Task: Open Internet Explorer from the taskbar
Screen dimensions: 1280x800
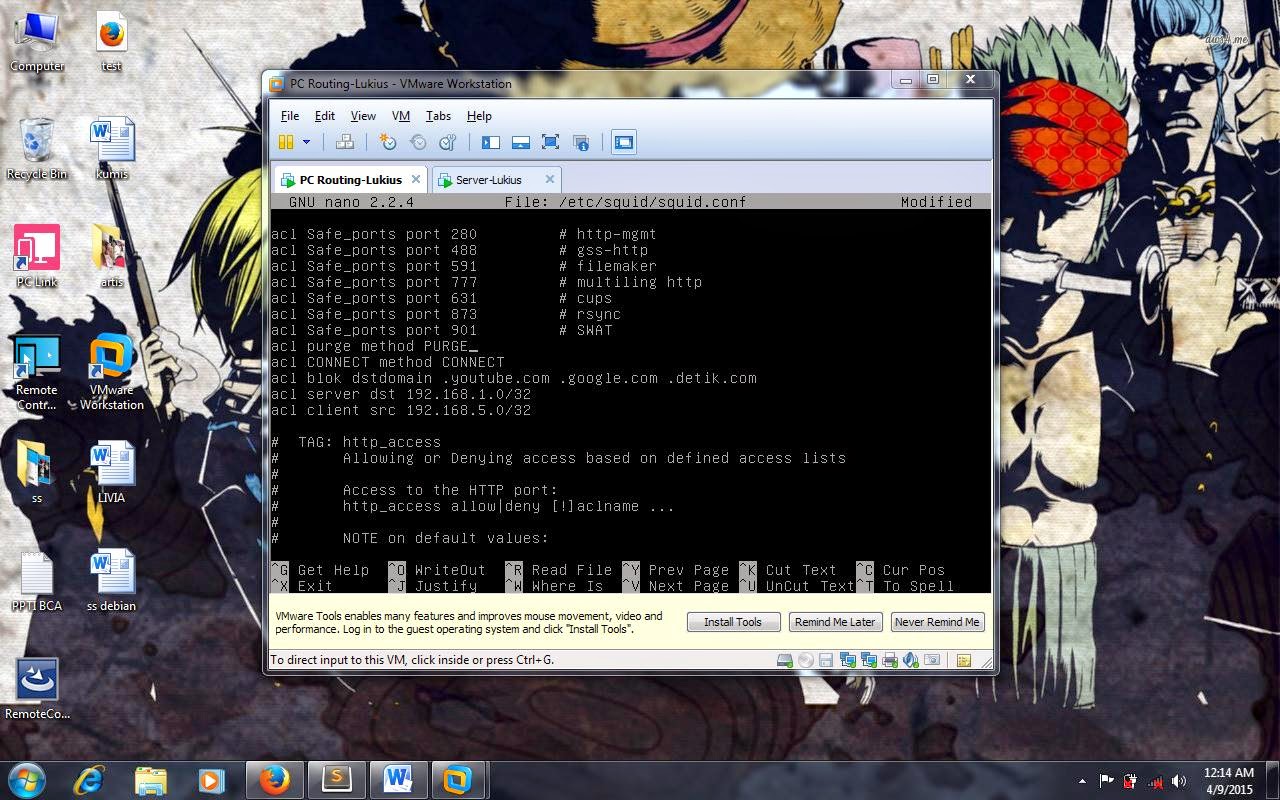Action: click(x=89, y=779)
